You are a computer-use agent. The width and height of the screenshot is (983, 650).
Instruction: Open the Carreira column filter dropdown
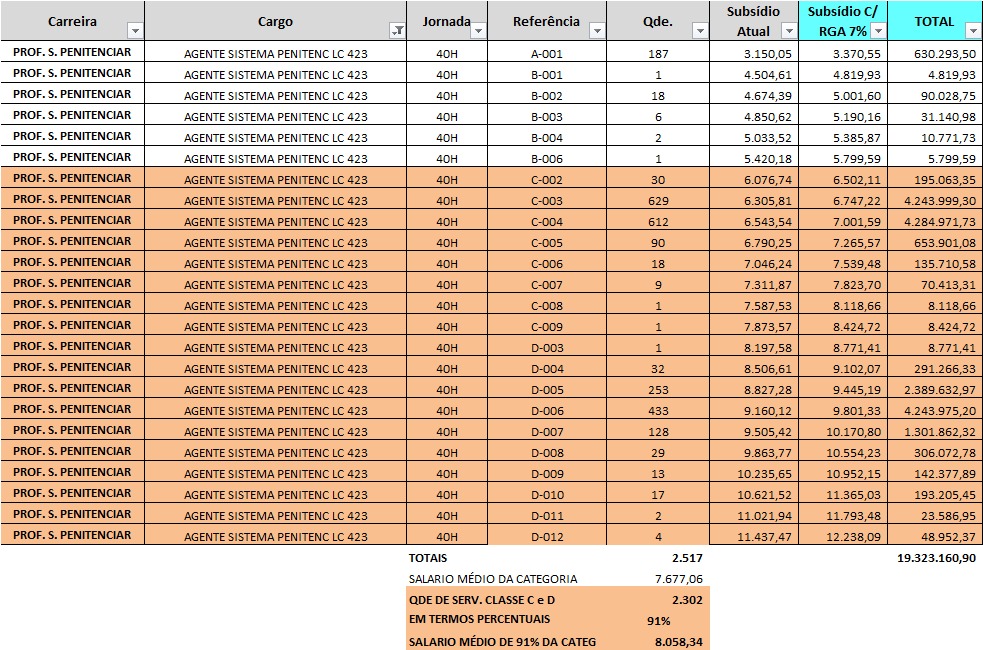[x=135, y=32]
